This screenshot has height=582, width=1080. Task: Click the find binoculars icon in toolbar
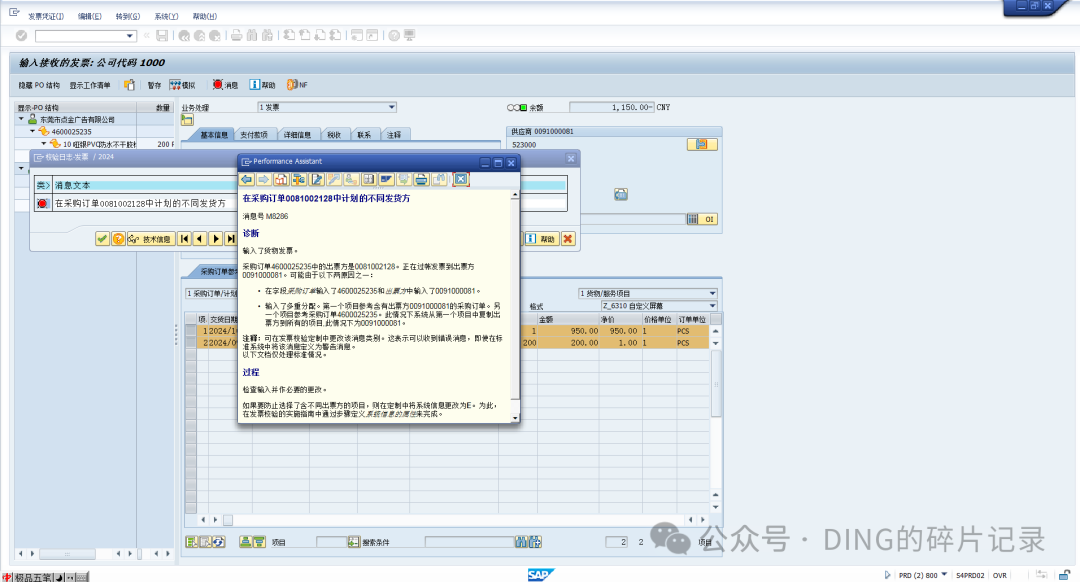point(251,36)
